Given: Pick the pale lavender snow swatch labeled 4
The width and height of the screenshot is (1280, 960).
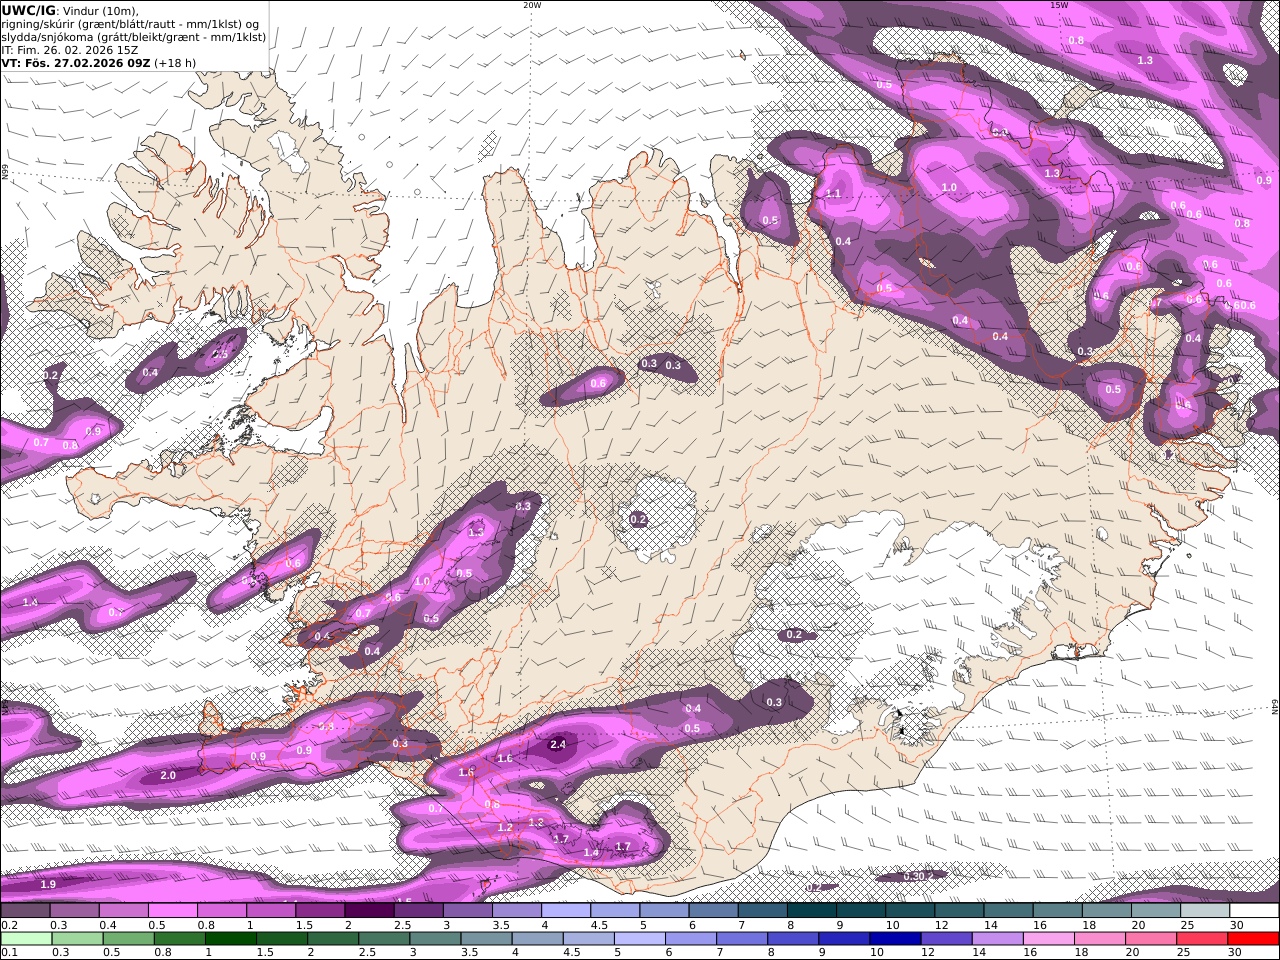Looking at the screenshot, I should point(565,911).
